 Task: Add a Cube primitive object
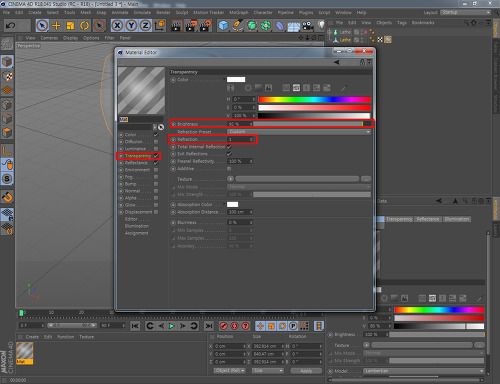(x=223, y=25)
